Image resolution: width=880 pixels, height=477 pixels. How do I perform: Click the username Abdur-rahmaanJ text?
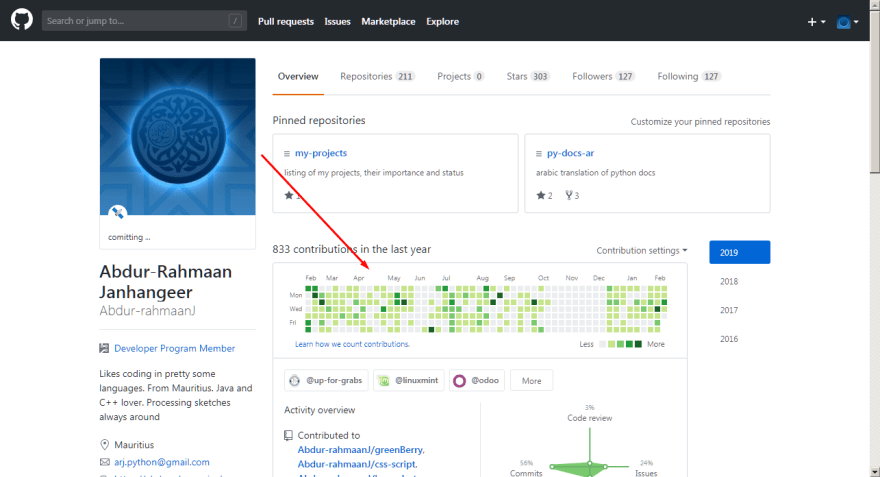pyautogui.click(x=147, y=311)
